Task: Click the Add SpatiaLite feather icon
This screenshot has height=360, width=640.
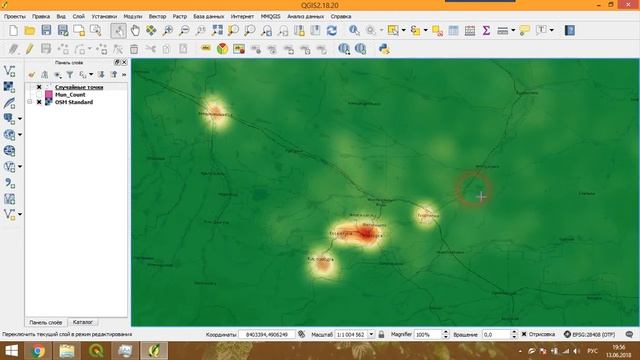Action: 9,103
